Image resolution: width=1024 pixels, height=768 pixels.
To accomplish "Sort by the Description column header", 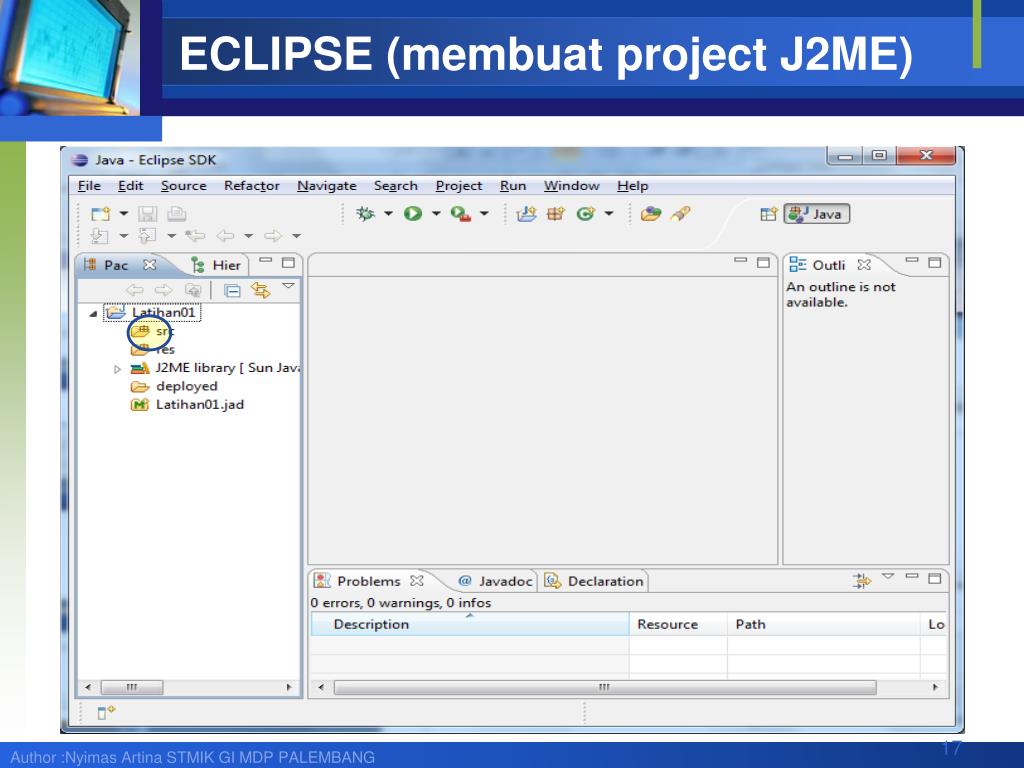I will pos(470,624).
